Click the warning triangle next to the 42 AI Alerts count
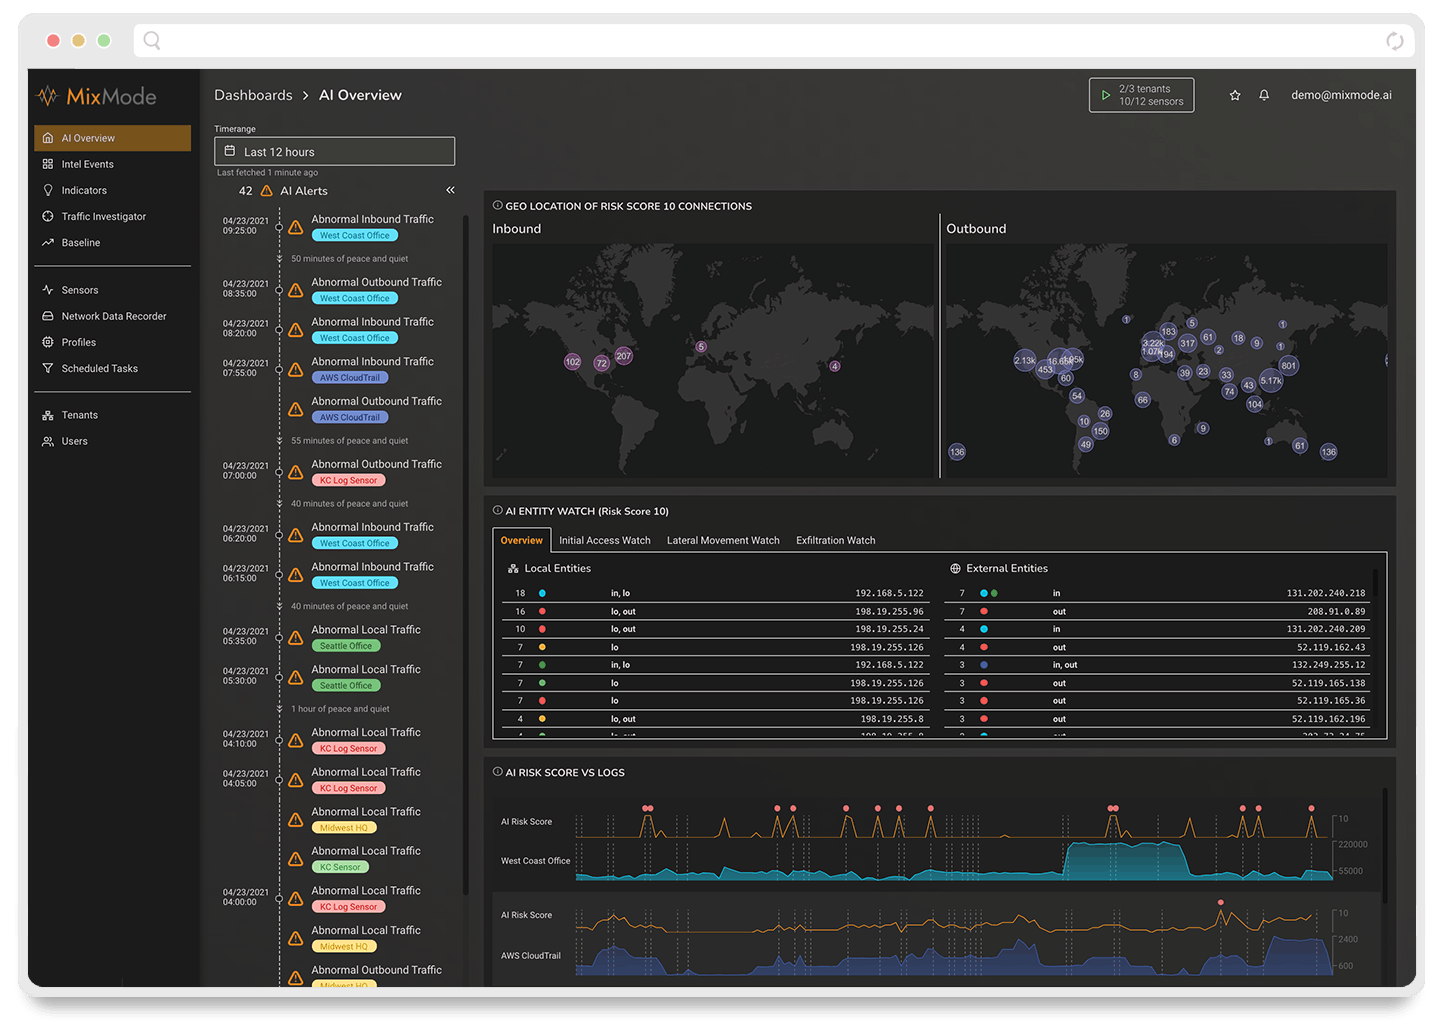The height and width of the screenshot is (1029, 1434). click(x=266, y=191)
